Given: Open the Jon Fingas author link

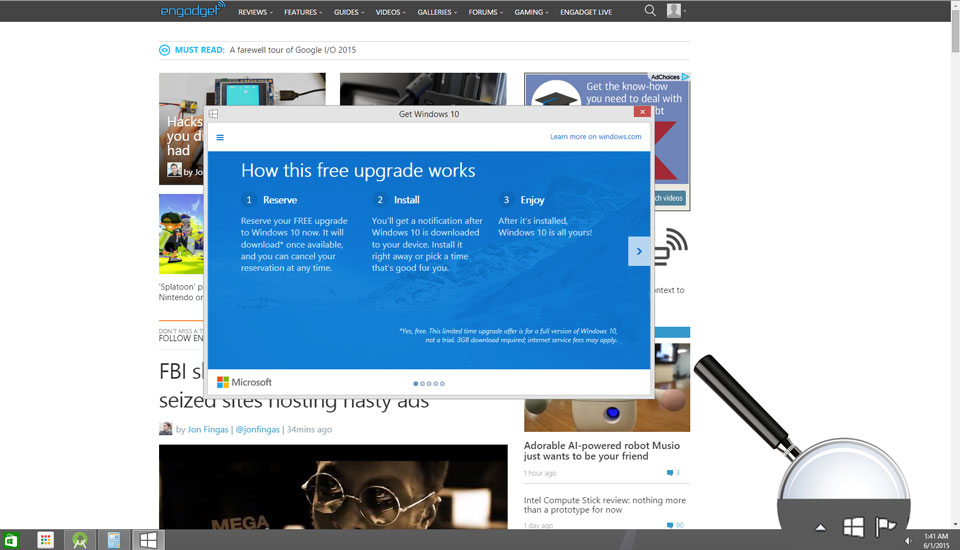Looking at the screenshot, I should pyautogui.click(x=208, y=429).
